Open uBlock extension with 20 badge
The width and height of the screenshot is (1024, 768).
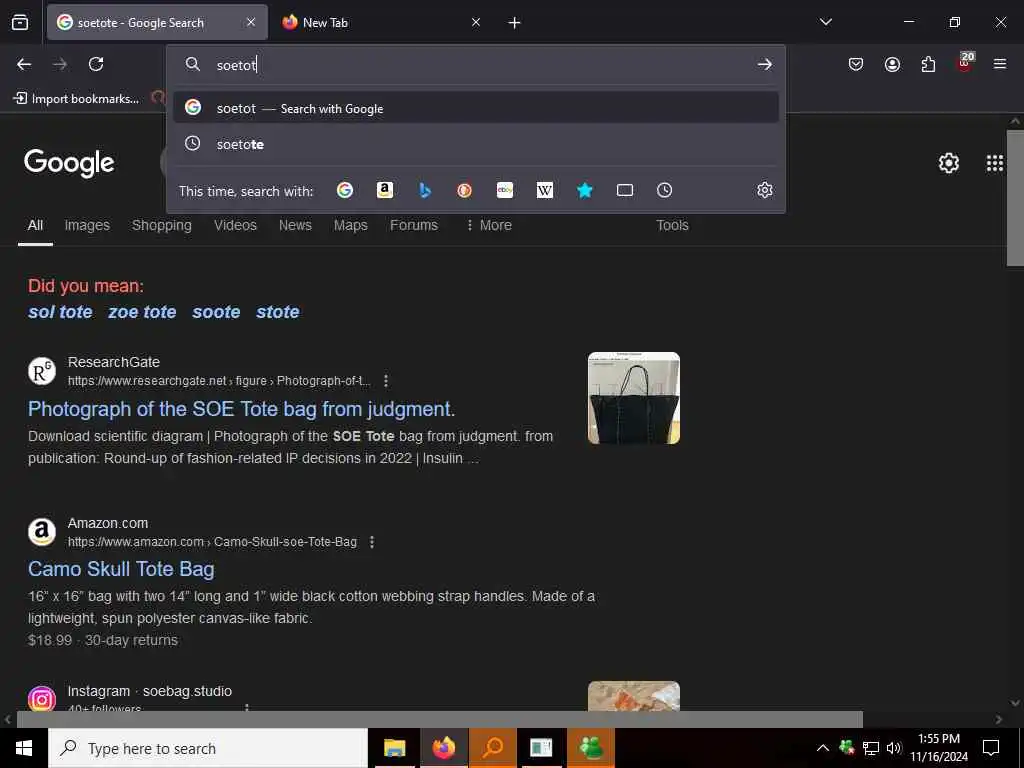pos(965,63)
